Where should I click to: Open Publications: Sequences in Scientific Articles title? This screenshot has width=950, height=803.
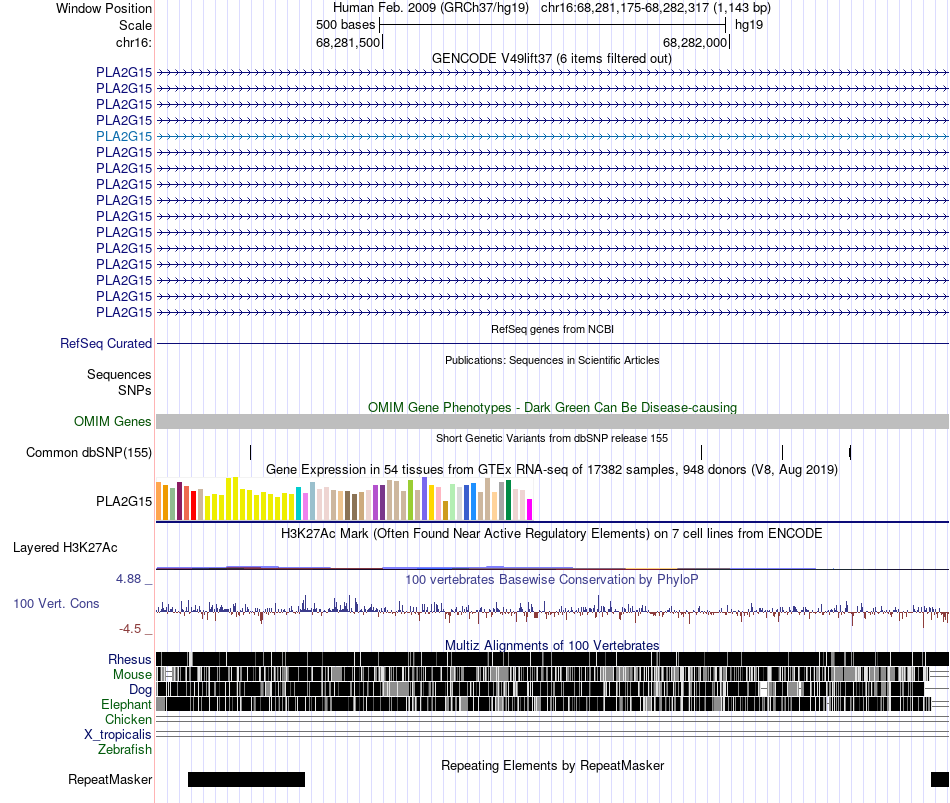coord(552,360)
